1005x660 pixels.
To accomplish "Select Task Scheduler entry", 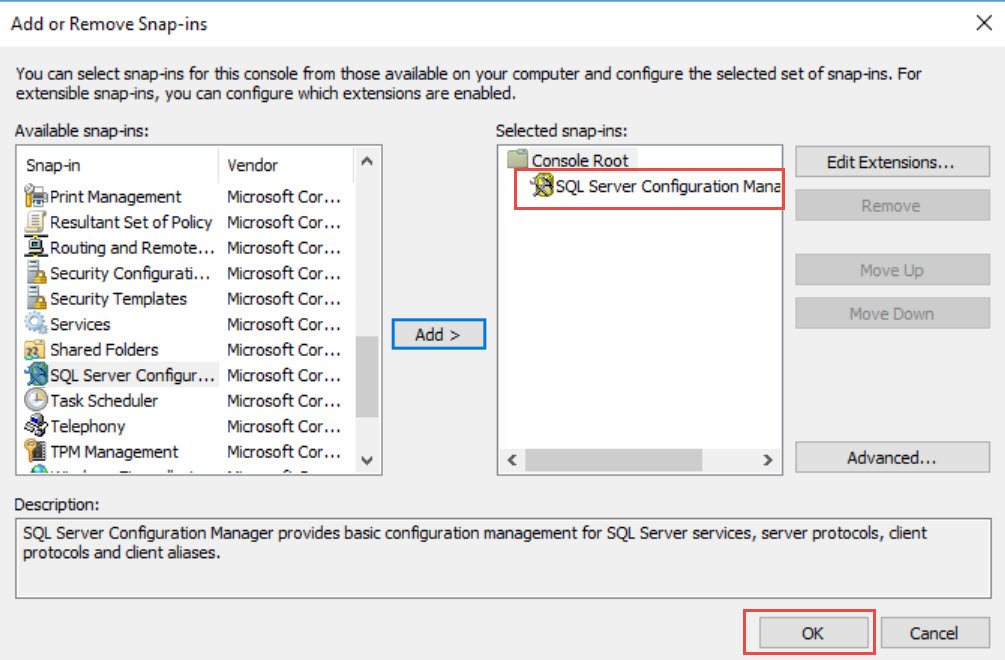I will 104,401.
